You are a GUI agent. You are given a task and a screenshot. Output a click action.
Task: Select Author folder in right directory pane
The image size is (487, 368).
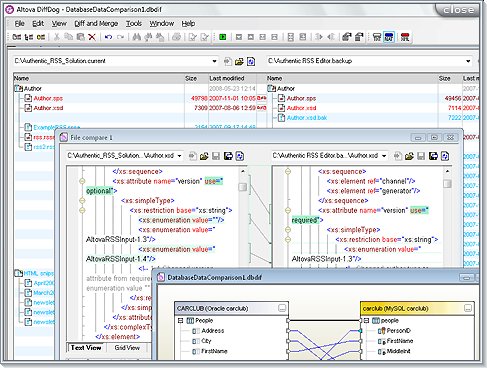point(286,88)
